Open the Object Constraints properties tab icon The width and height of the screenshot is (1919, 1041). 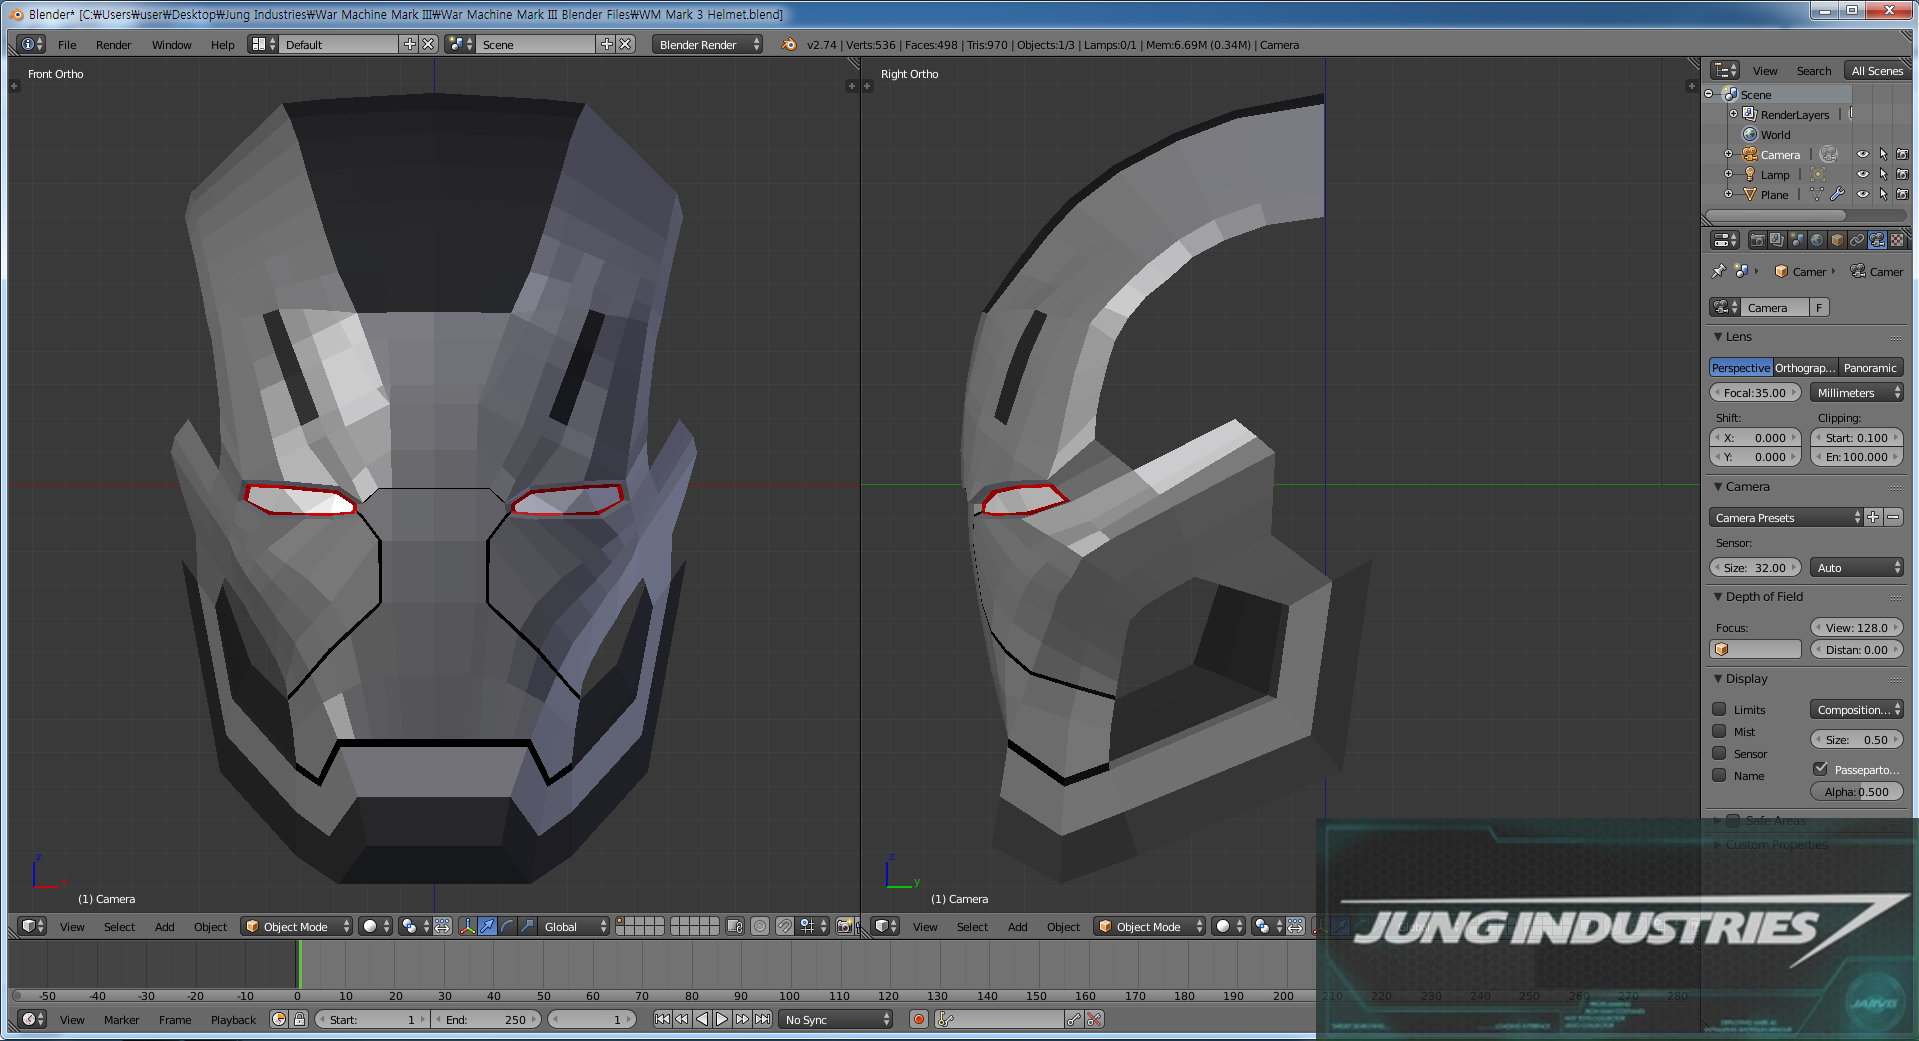1857,240
